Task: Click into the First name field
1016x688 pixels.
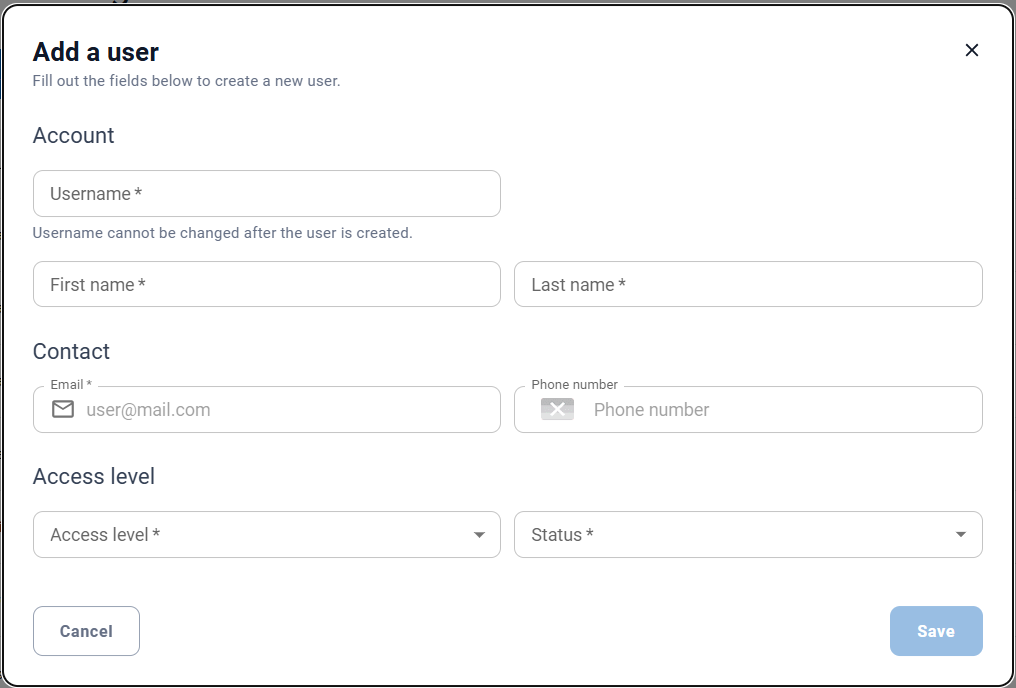Action: click(266, 285)
